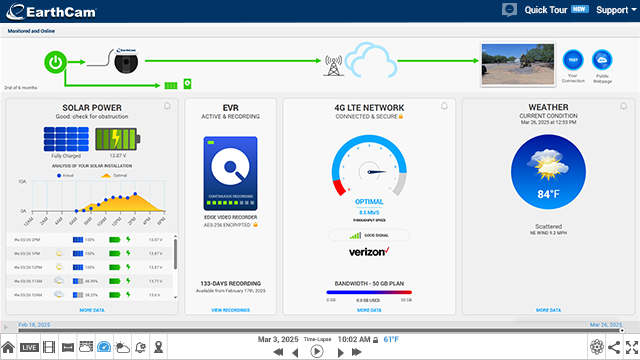This screenshot has width=640, height=360.
Task: Open the settings flower-gear icon
Action: coord(596,347)
